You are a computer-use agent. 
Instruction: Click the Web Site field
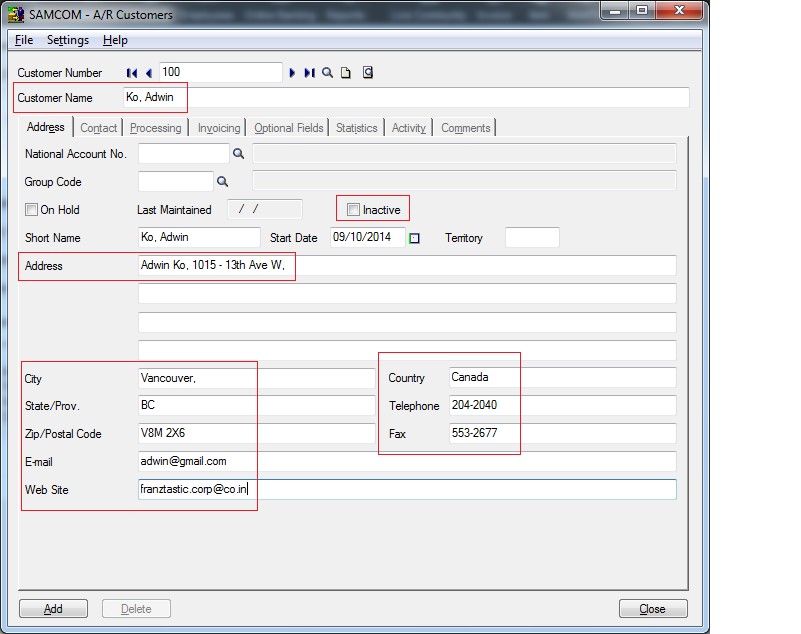[x=407, y=489]
